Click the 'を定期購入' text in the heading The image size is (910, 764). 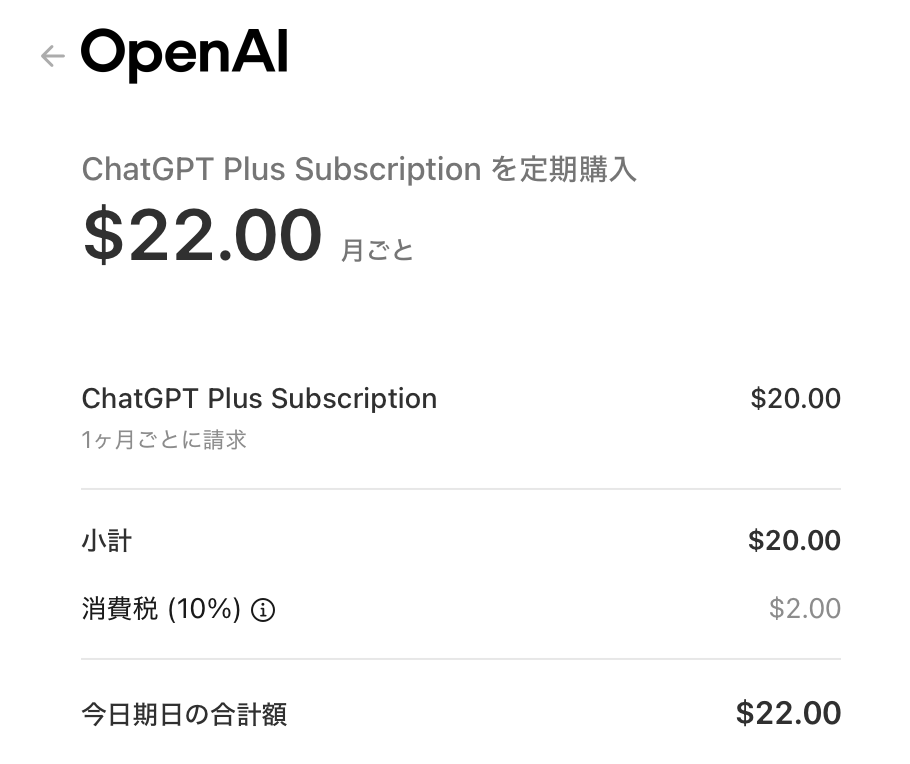[563, 169]
